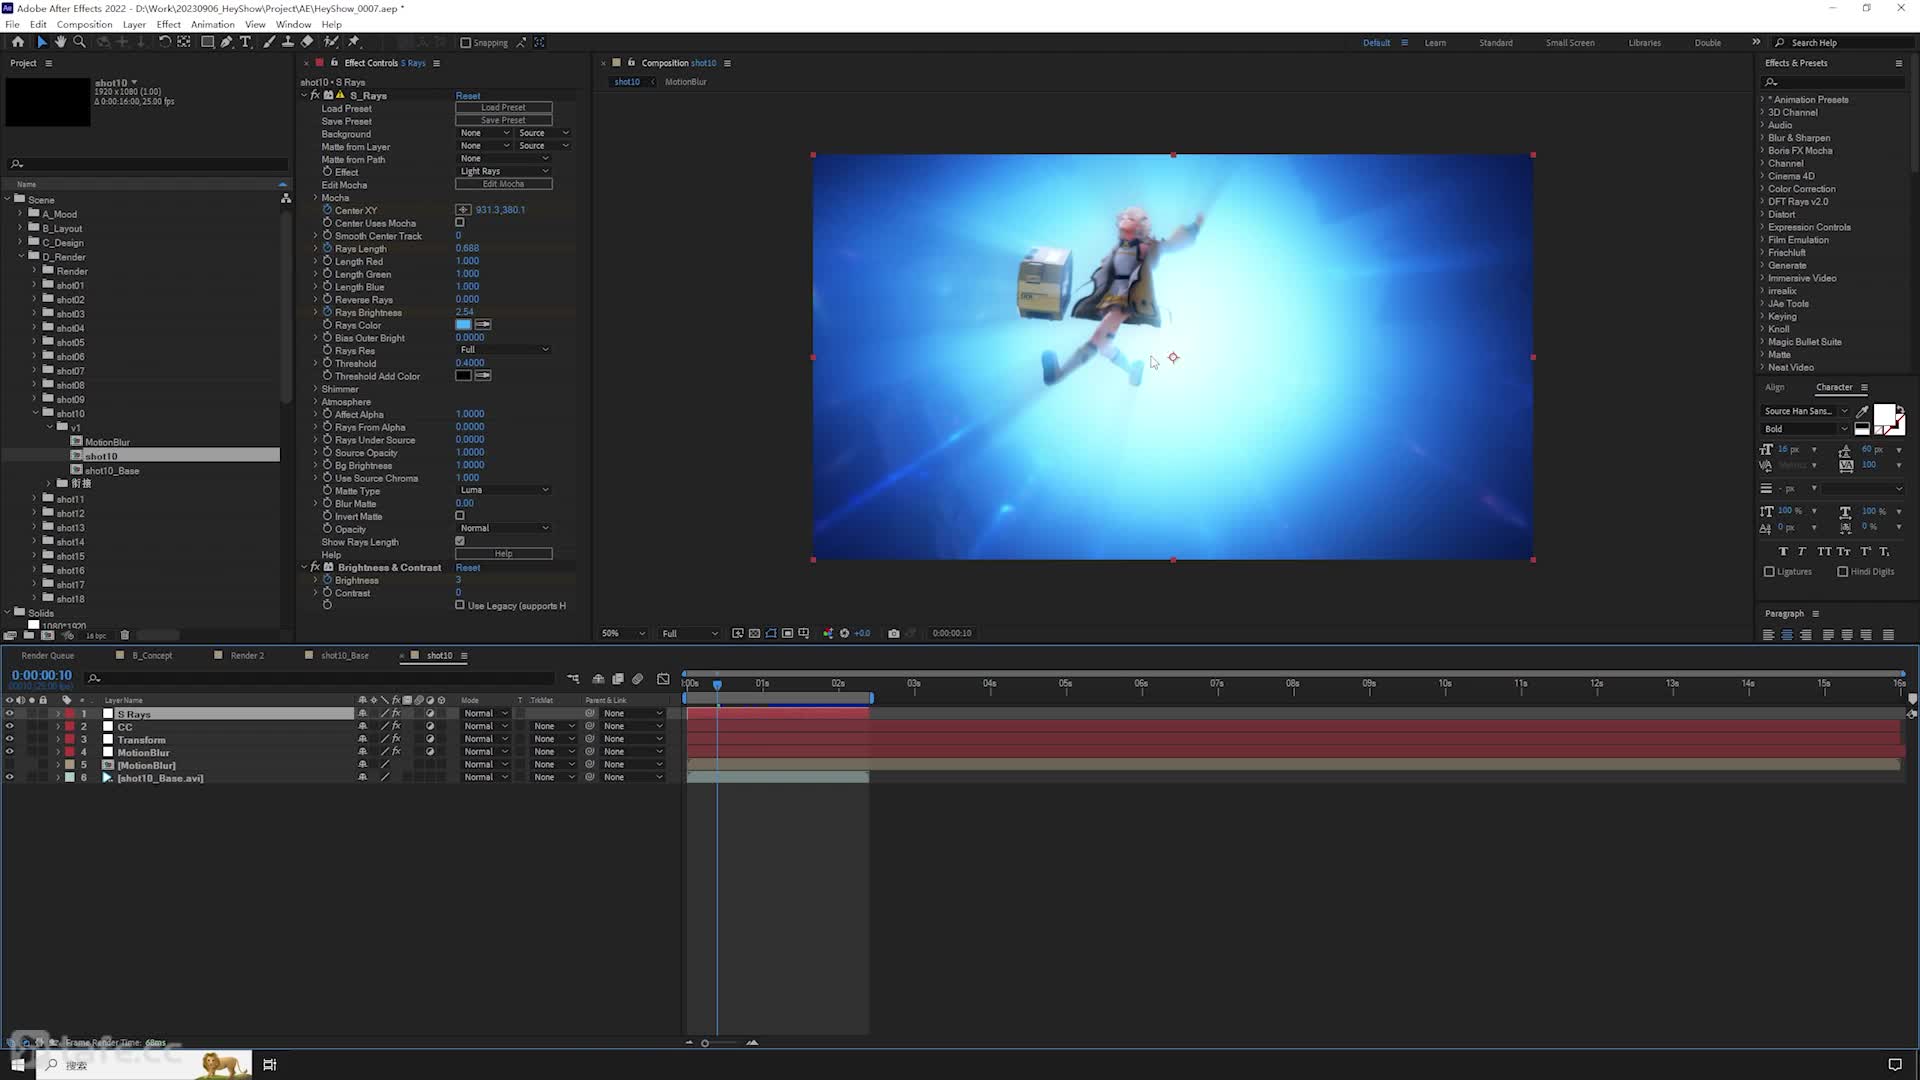The height and width of the screenshot is (1080, 1920).
Task: Select the Brush tool
Action: click(269, 42)
